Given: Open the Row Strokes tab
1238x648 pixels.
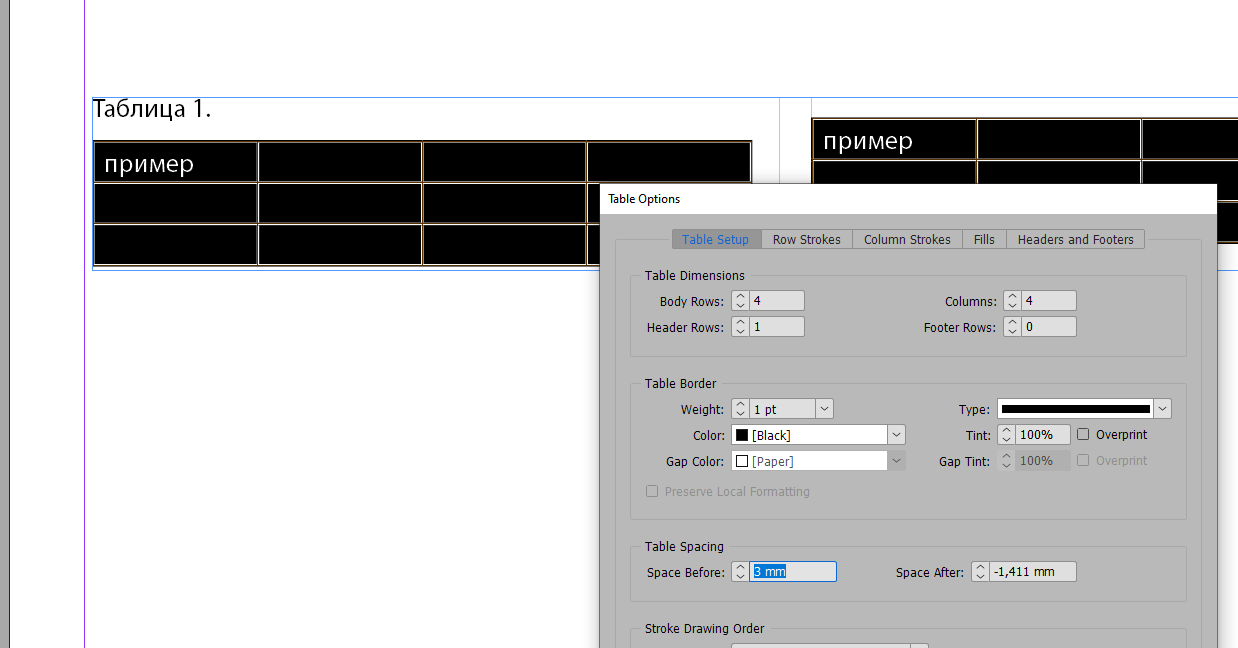Looking at the screenshot, I should tap(807, 240).
